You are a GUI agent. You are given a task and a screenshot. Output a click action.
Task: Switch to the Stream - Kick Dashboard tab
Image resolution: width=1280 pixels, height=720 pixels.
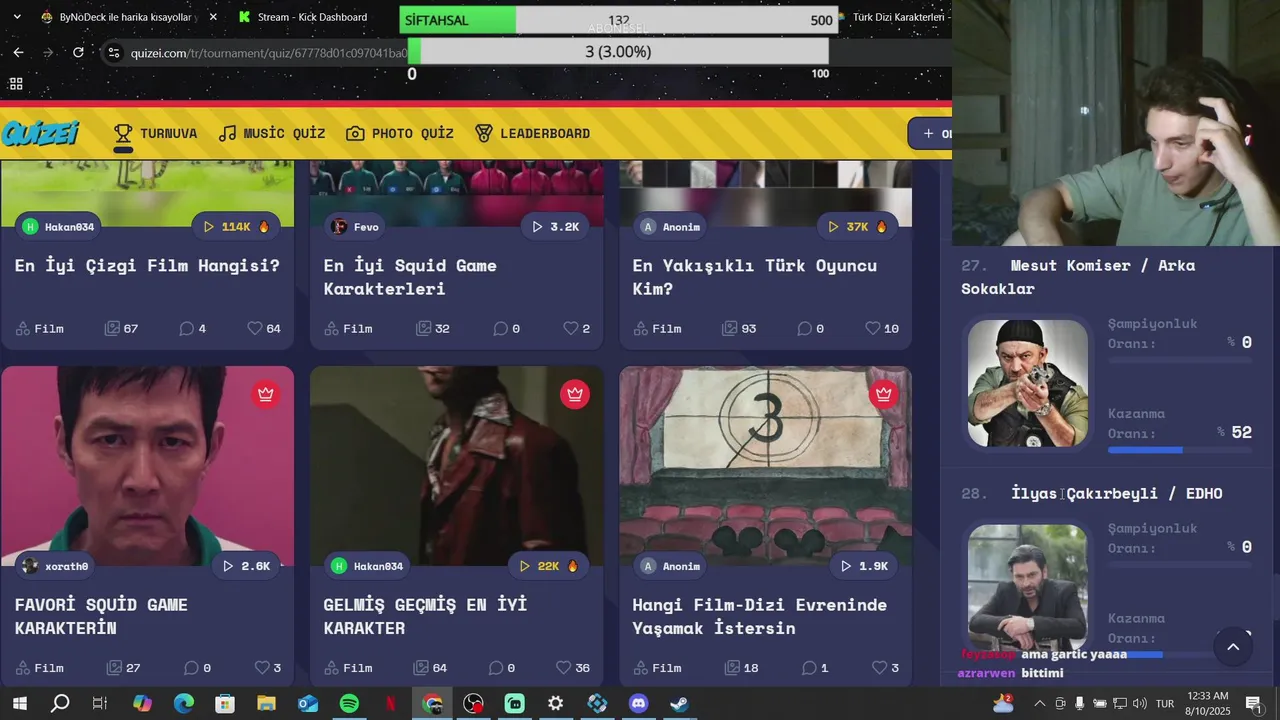coord(305,17)
